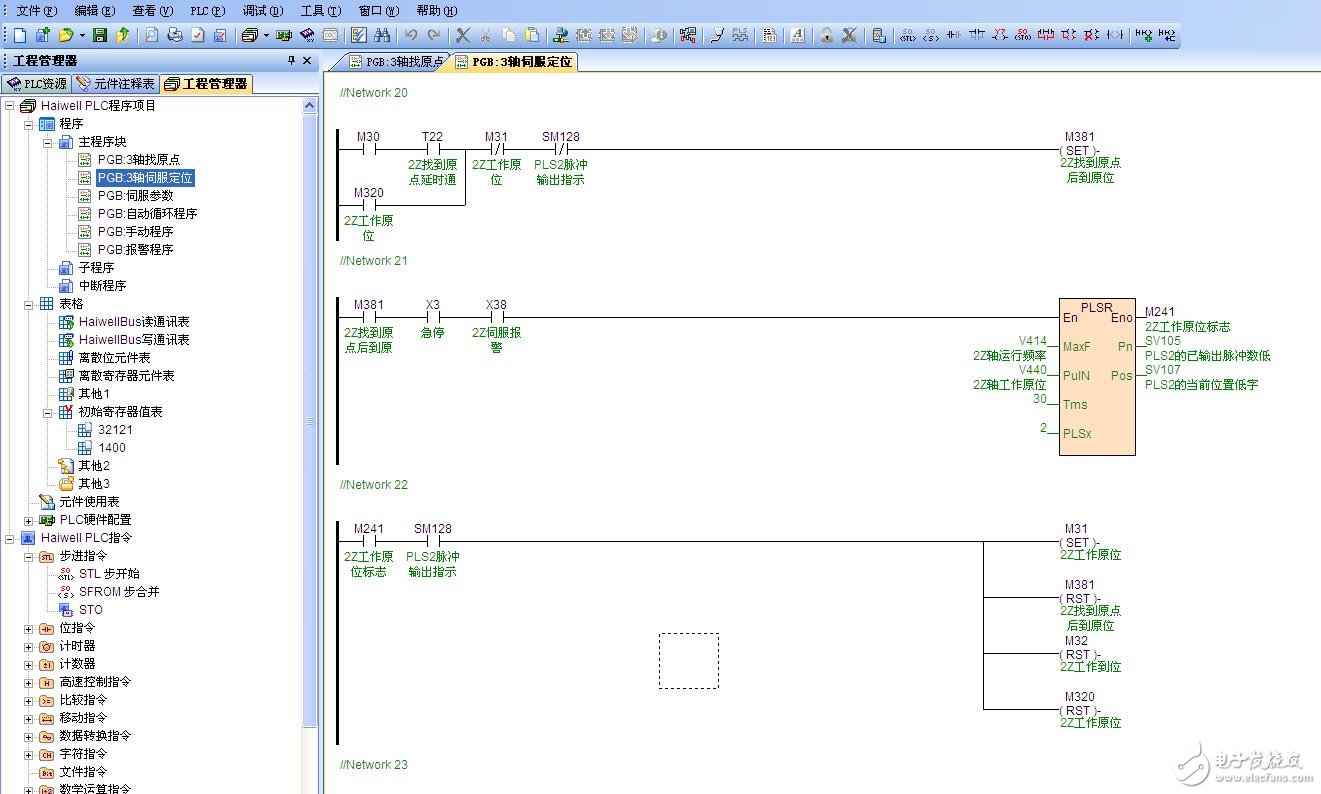Image resolution: width=1321 pixels, height=794 pixels.
Task: Switch to the PGB:3轴找原点 editor tab
Action: [x=395, y=62]
